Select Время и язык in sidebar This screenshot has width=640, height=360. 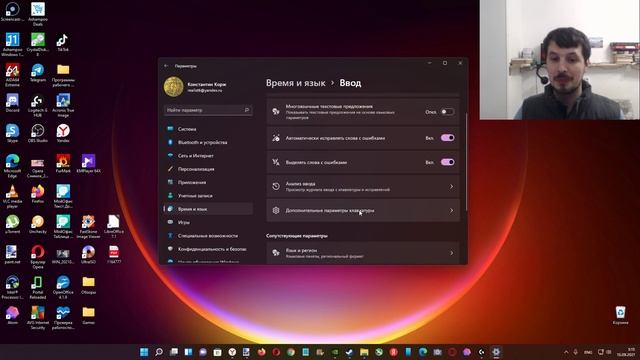click(208, 209)
